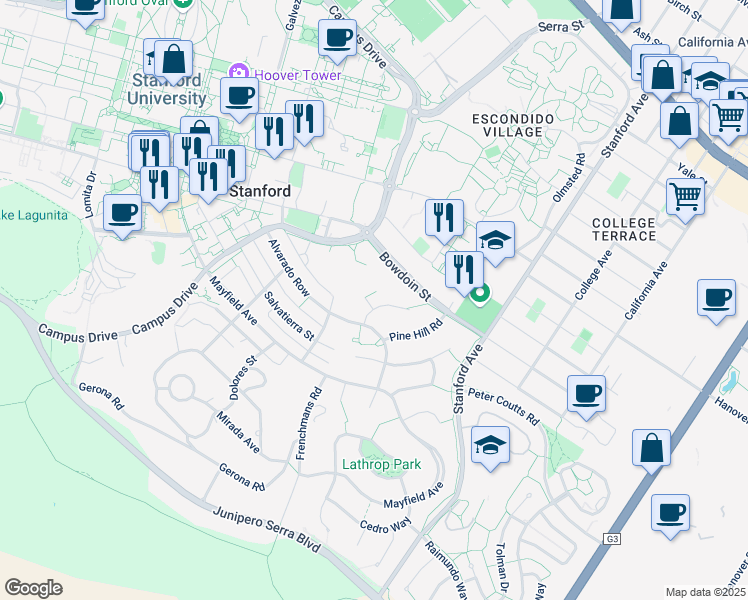The height and width of the screenshot is (600, 748).
Task: Select the Frenchmans Rd label
Action: point(309,424)
